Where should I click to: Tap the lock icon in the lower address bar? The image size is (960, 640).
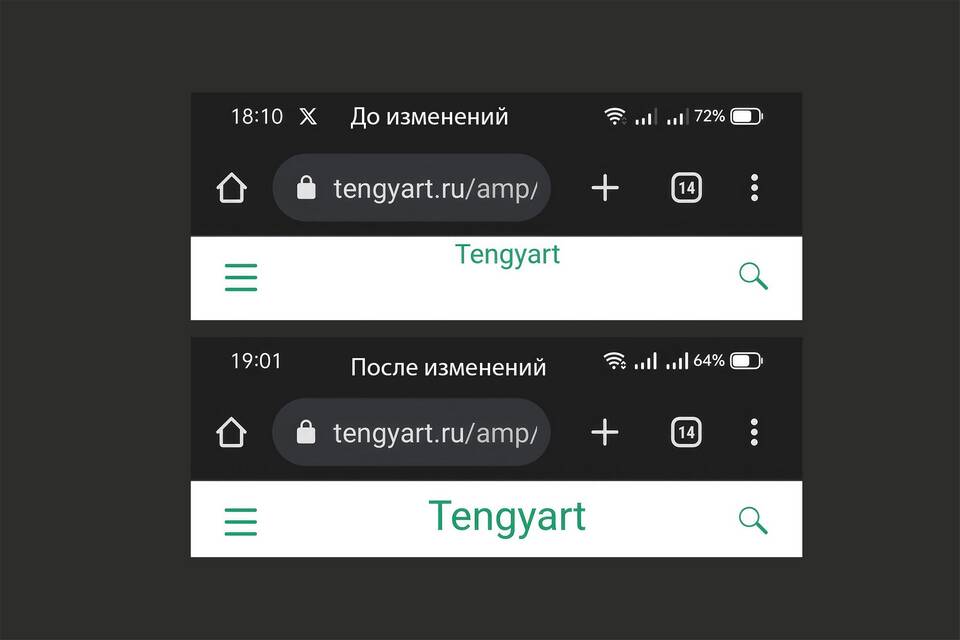point(306,432)
